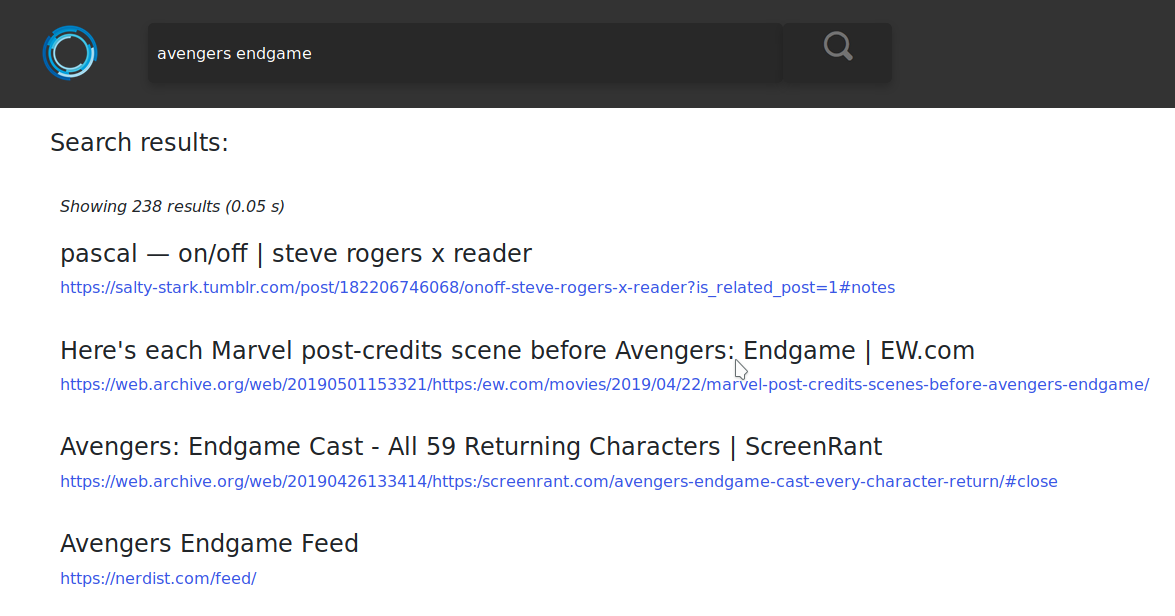This screenshot has height=616, width=1175.
Task: Click the 'Search results:' heading
Action: [139, 143]
